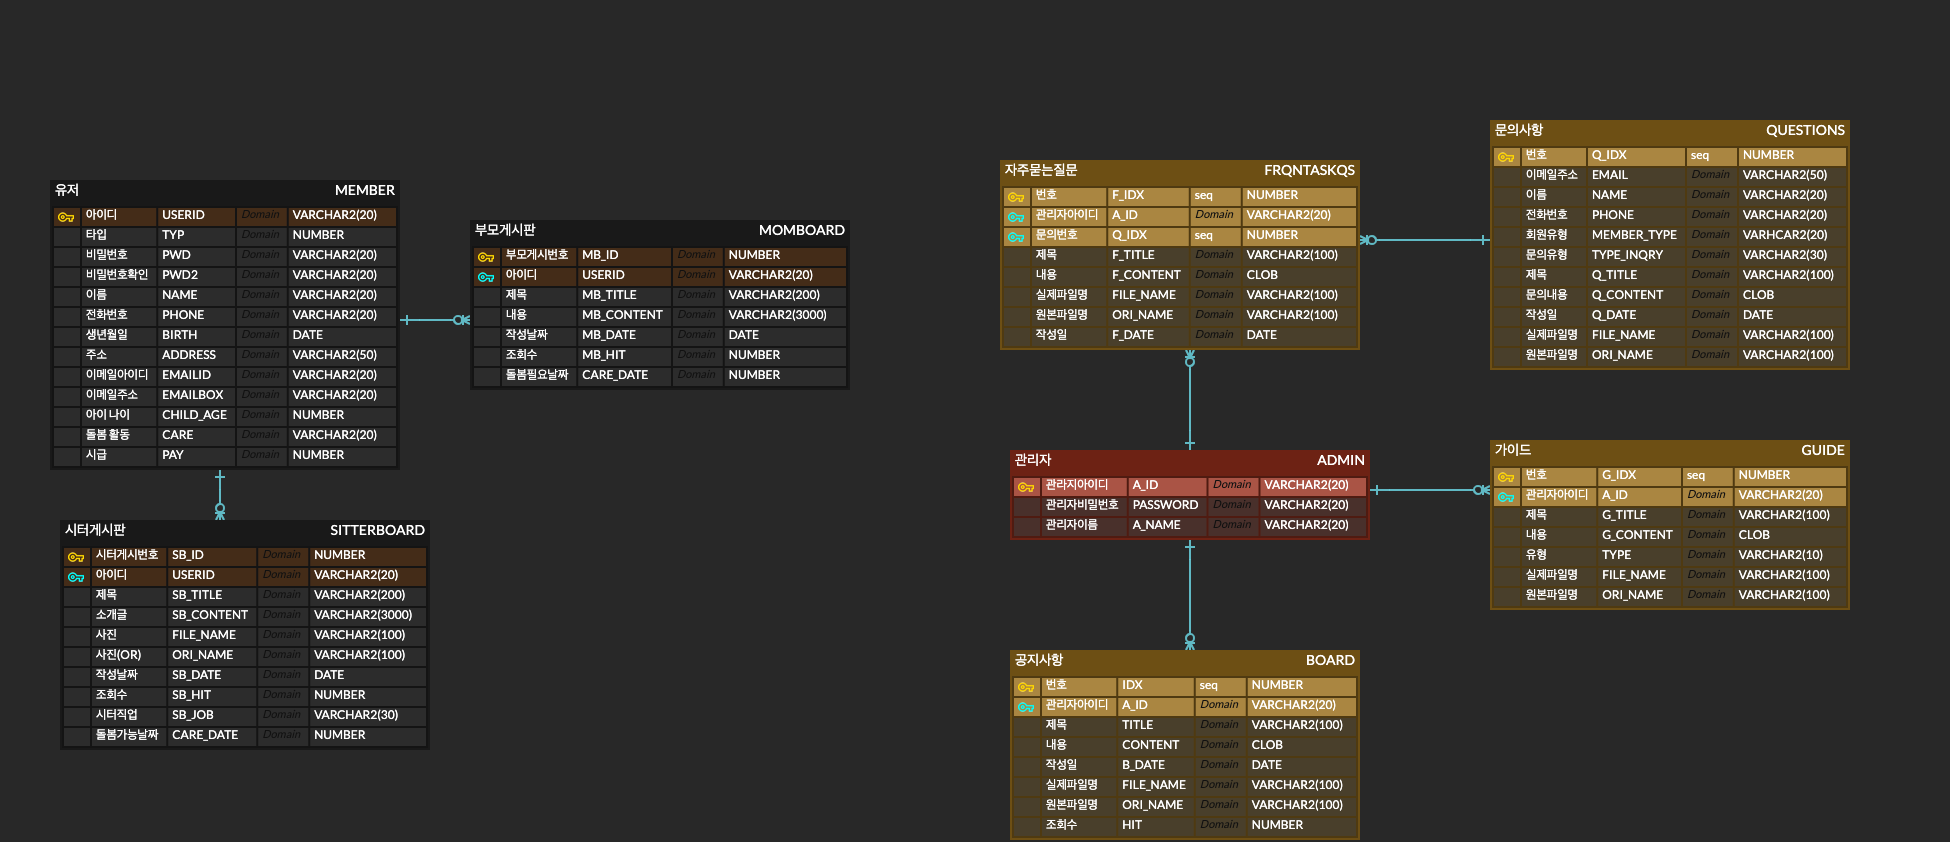Click the B_DATE column in BOARD
Screen dimensions: 1950x842
coord(1143,765)
